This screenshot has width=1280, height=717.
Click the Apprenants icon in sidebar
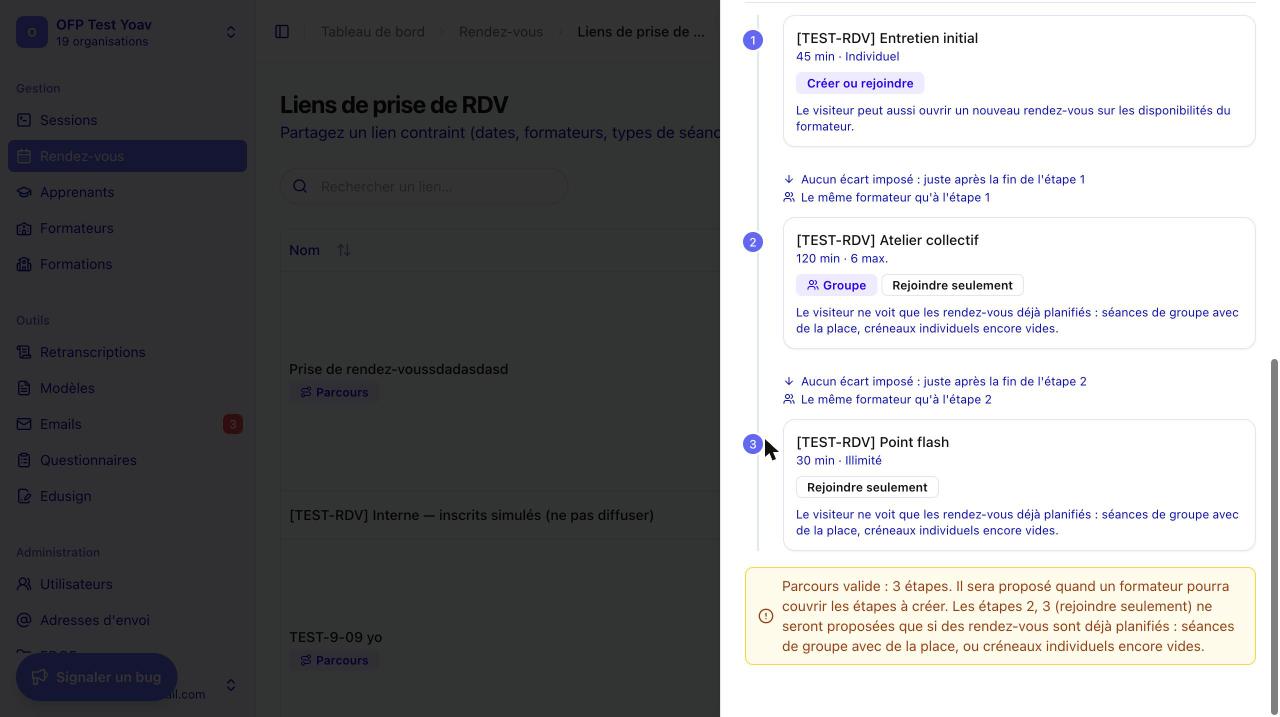click(x=24, y=192)
